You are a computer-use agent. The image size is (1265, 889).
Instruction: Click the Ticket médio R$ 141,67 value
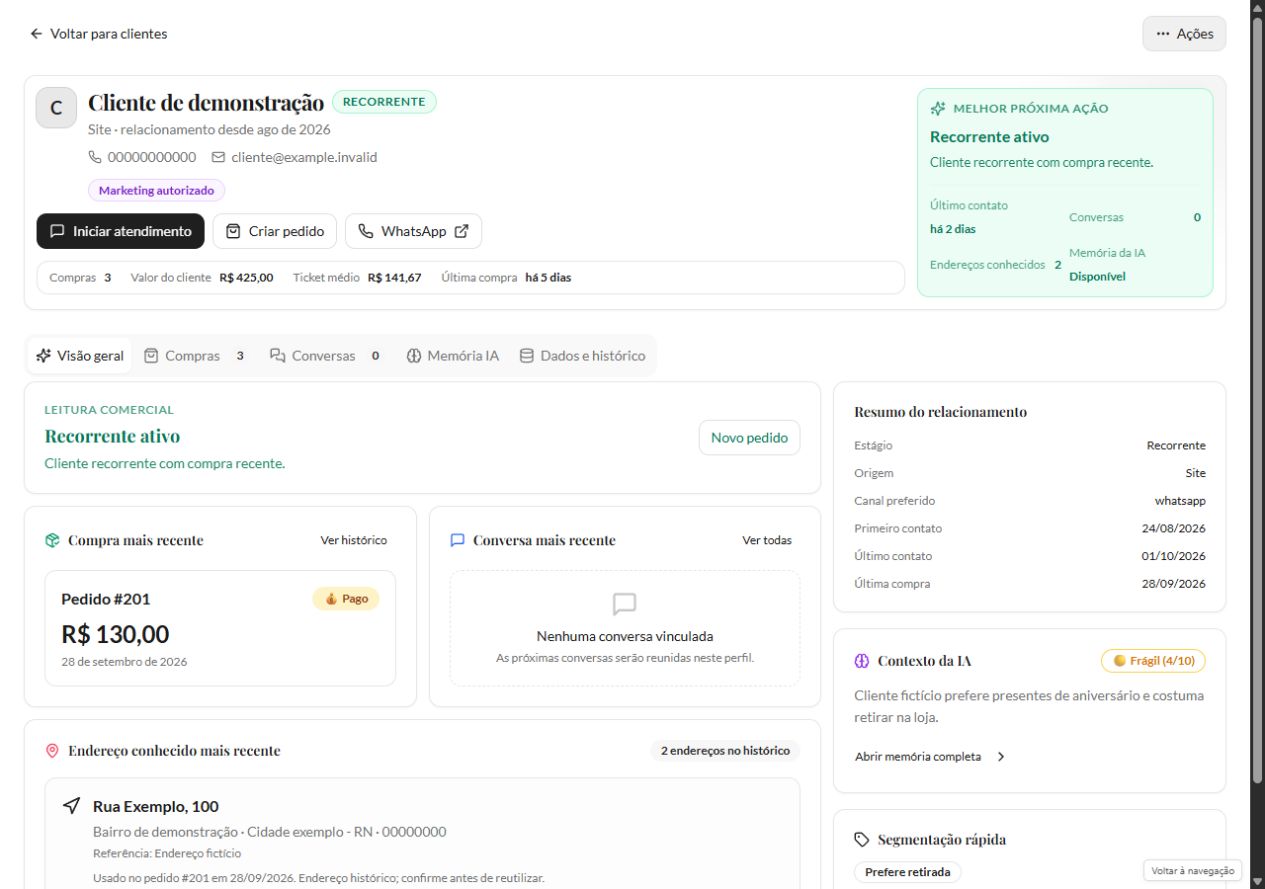(x=394, y=278)
